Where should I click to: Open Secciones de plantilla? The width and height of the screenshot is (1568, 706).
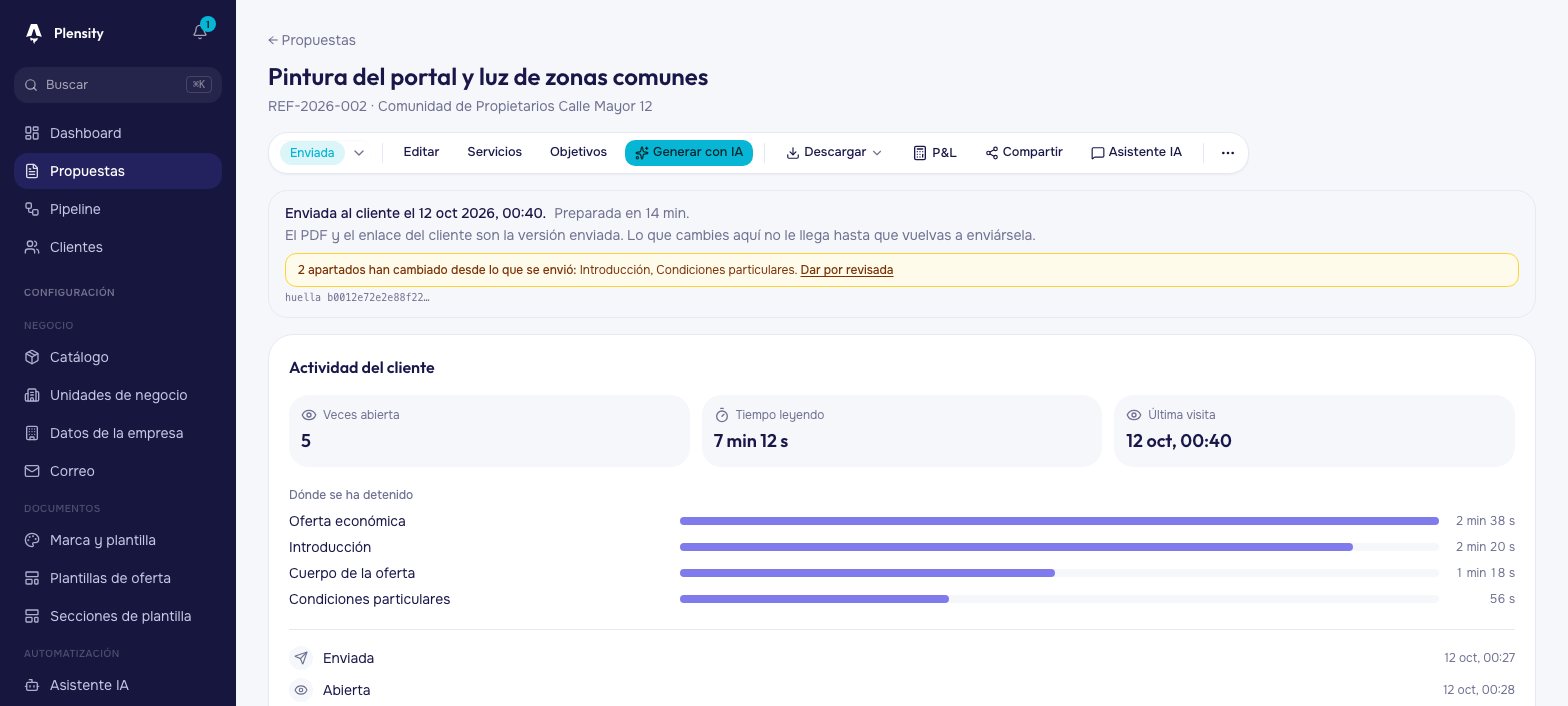118,616
